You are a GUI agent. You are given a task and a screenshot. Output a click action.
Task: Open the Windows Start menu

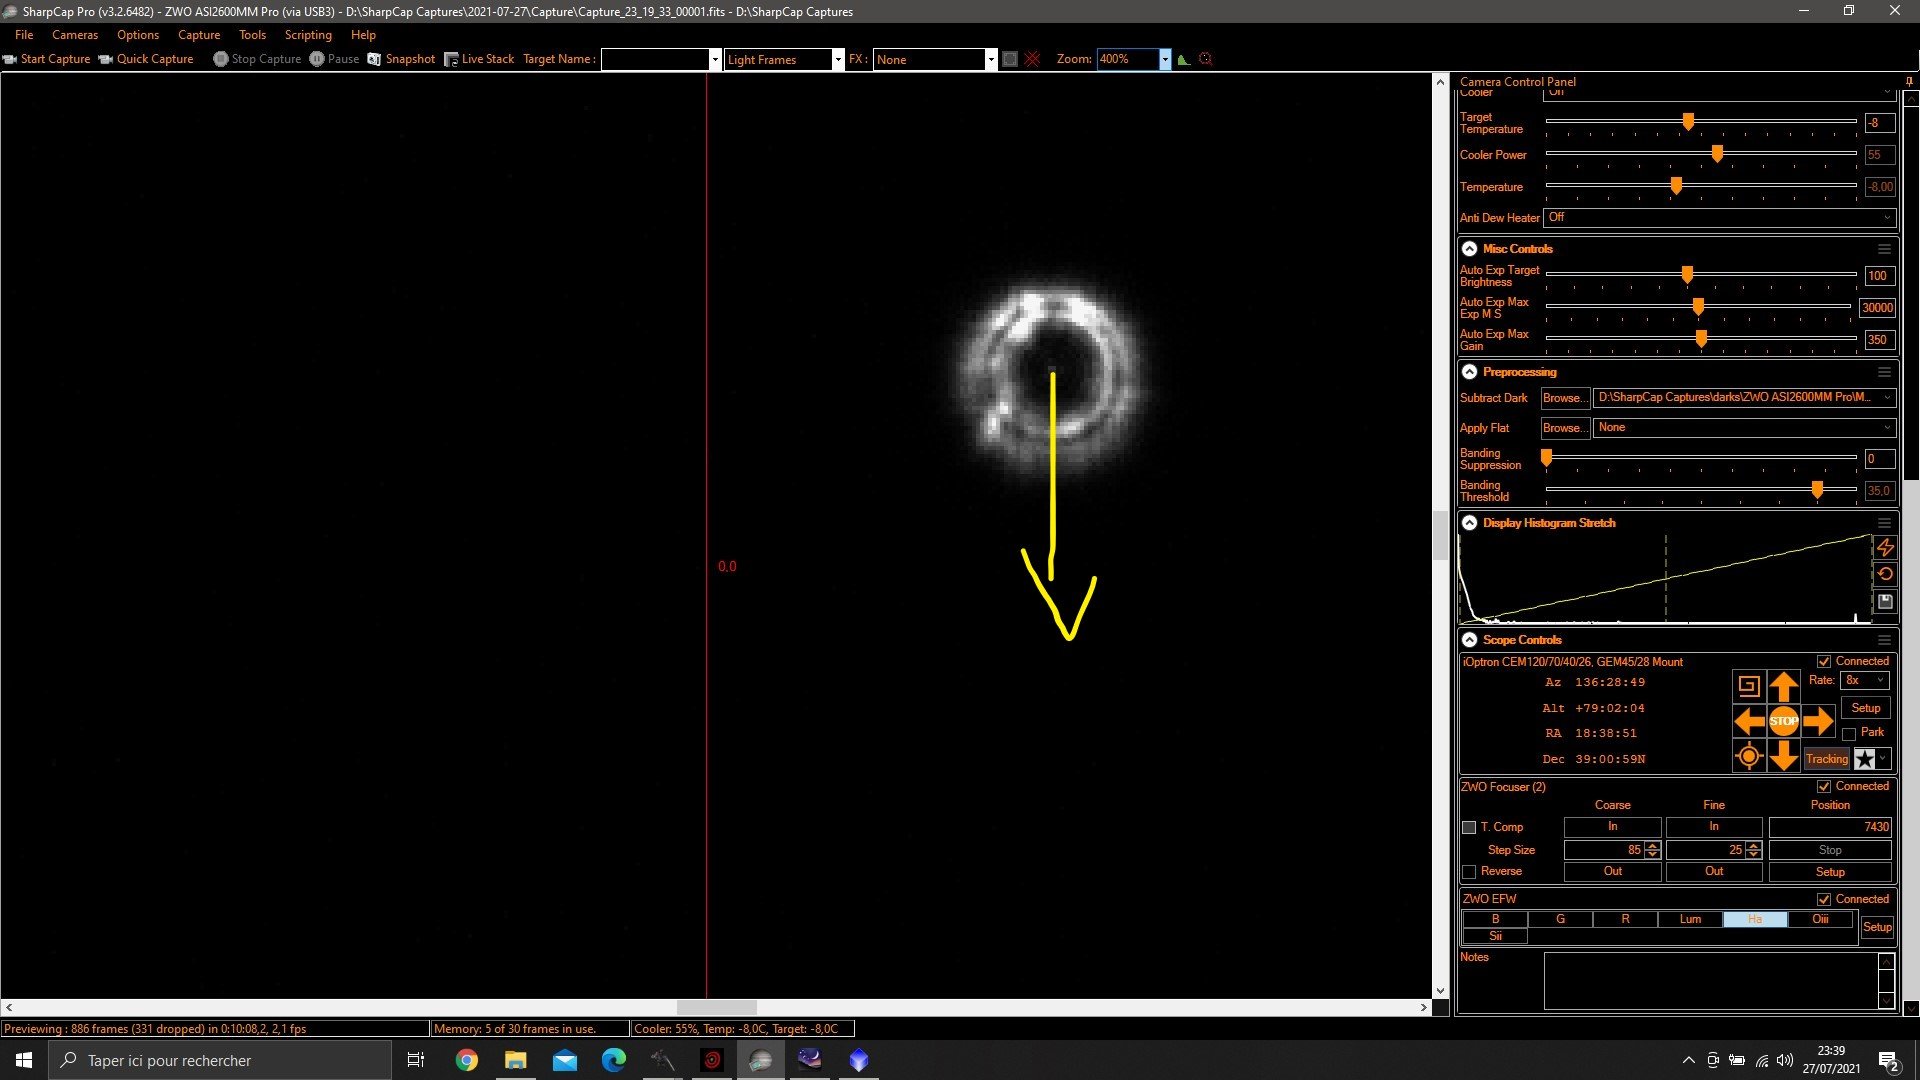24,1060
